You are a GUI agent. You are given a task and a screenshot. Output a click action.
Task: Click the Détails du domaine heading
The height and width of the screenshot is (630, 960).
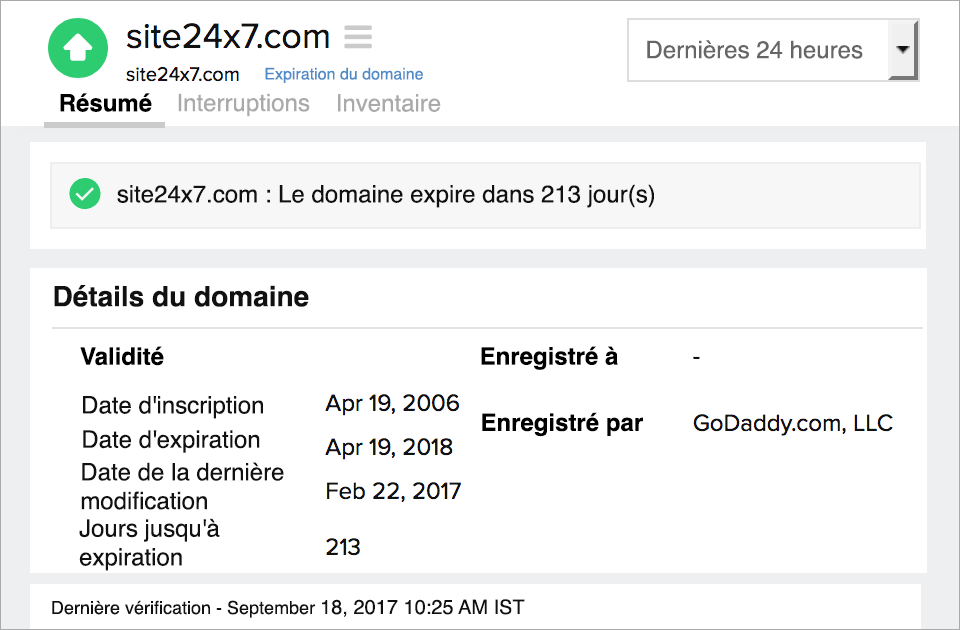tap(182, 297)
